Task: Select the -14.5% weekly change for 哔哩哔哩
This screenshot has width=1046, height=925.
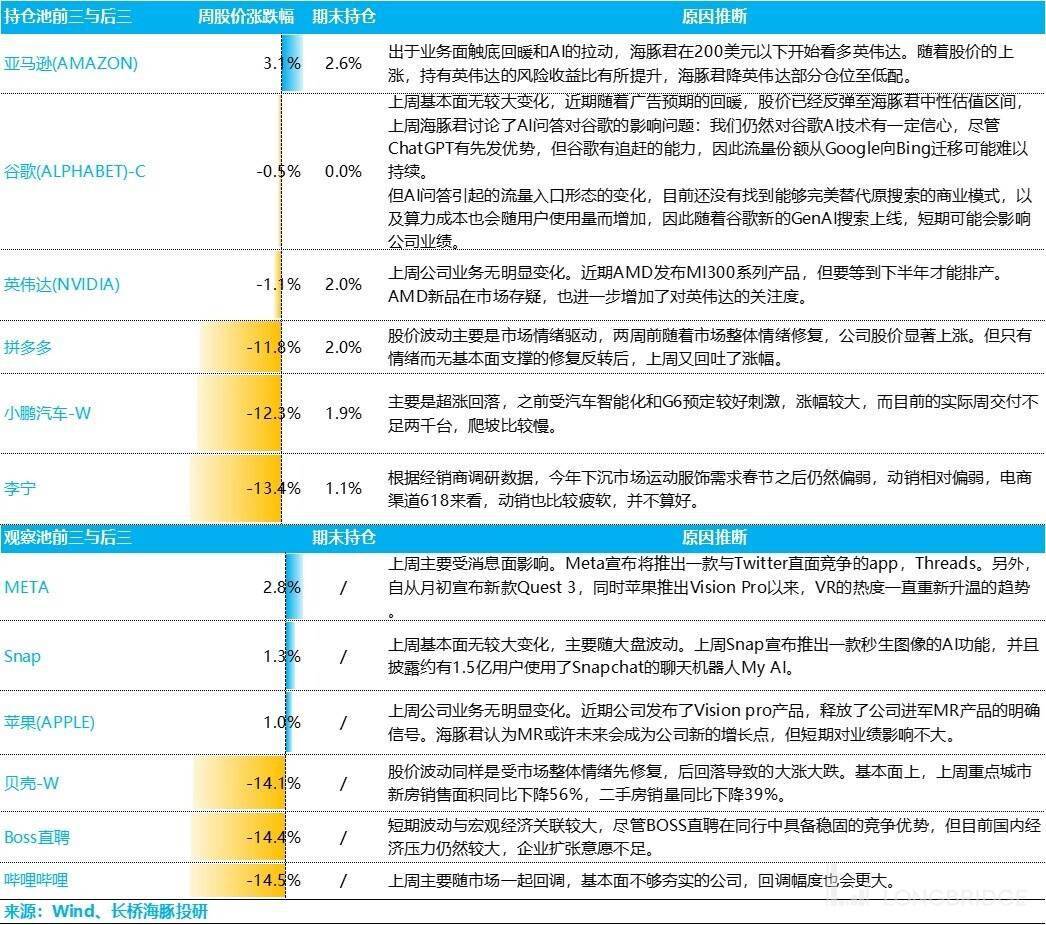Action: (274, 880)
